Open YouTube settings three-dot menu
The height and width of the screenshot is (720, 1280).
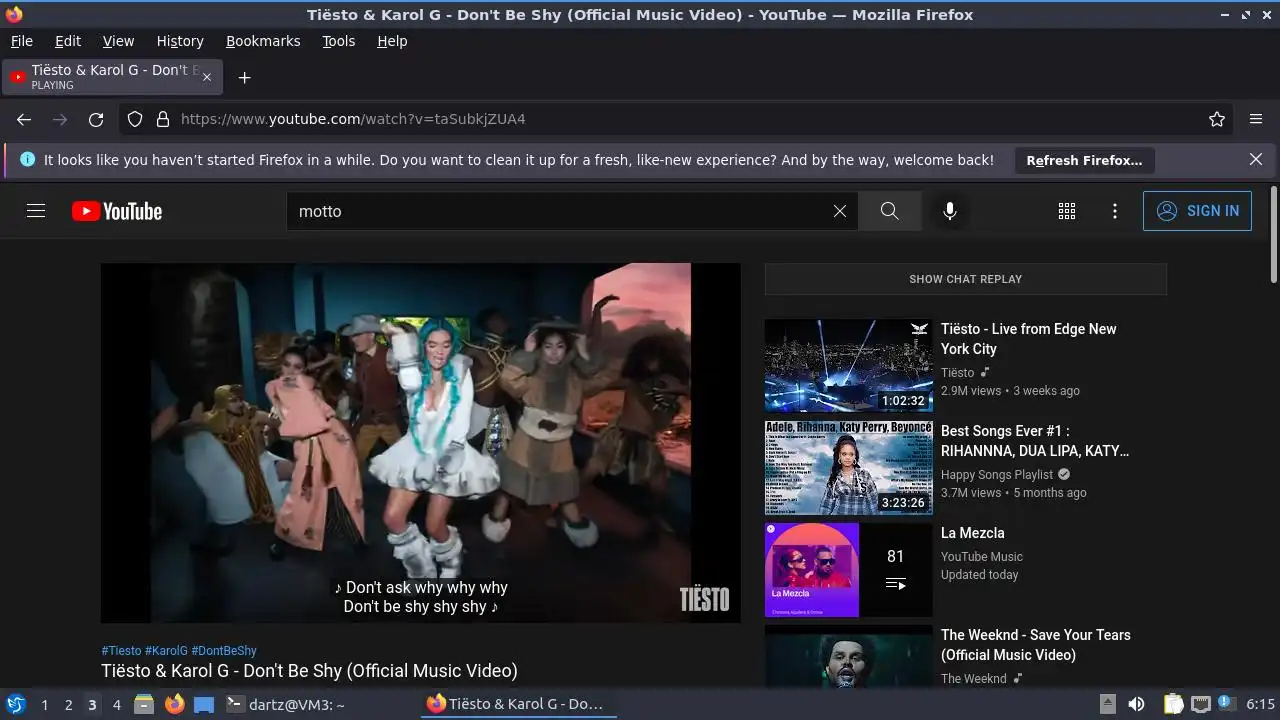[1115, 211]
